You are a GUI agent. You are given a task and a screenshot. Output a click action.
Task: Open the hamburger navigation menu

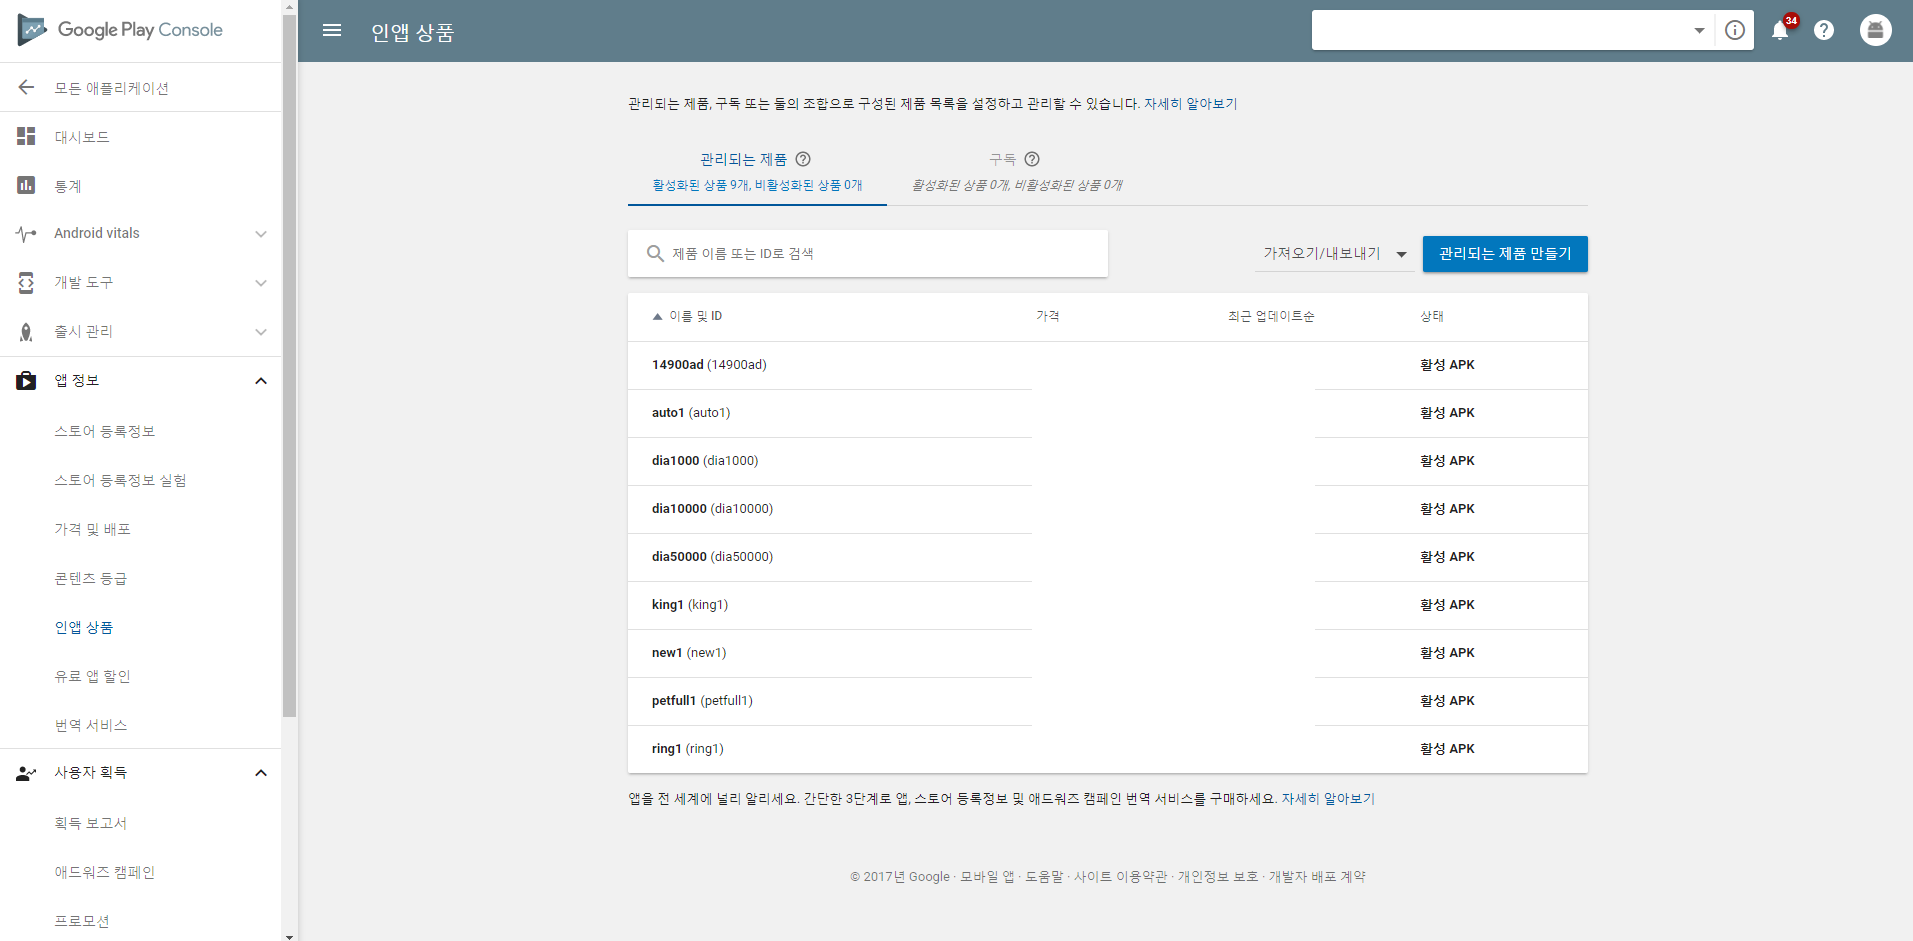point(332,31)
